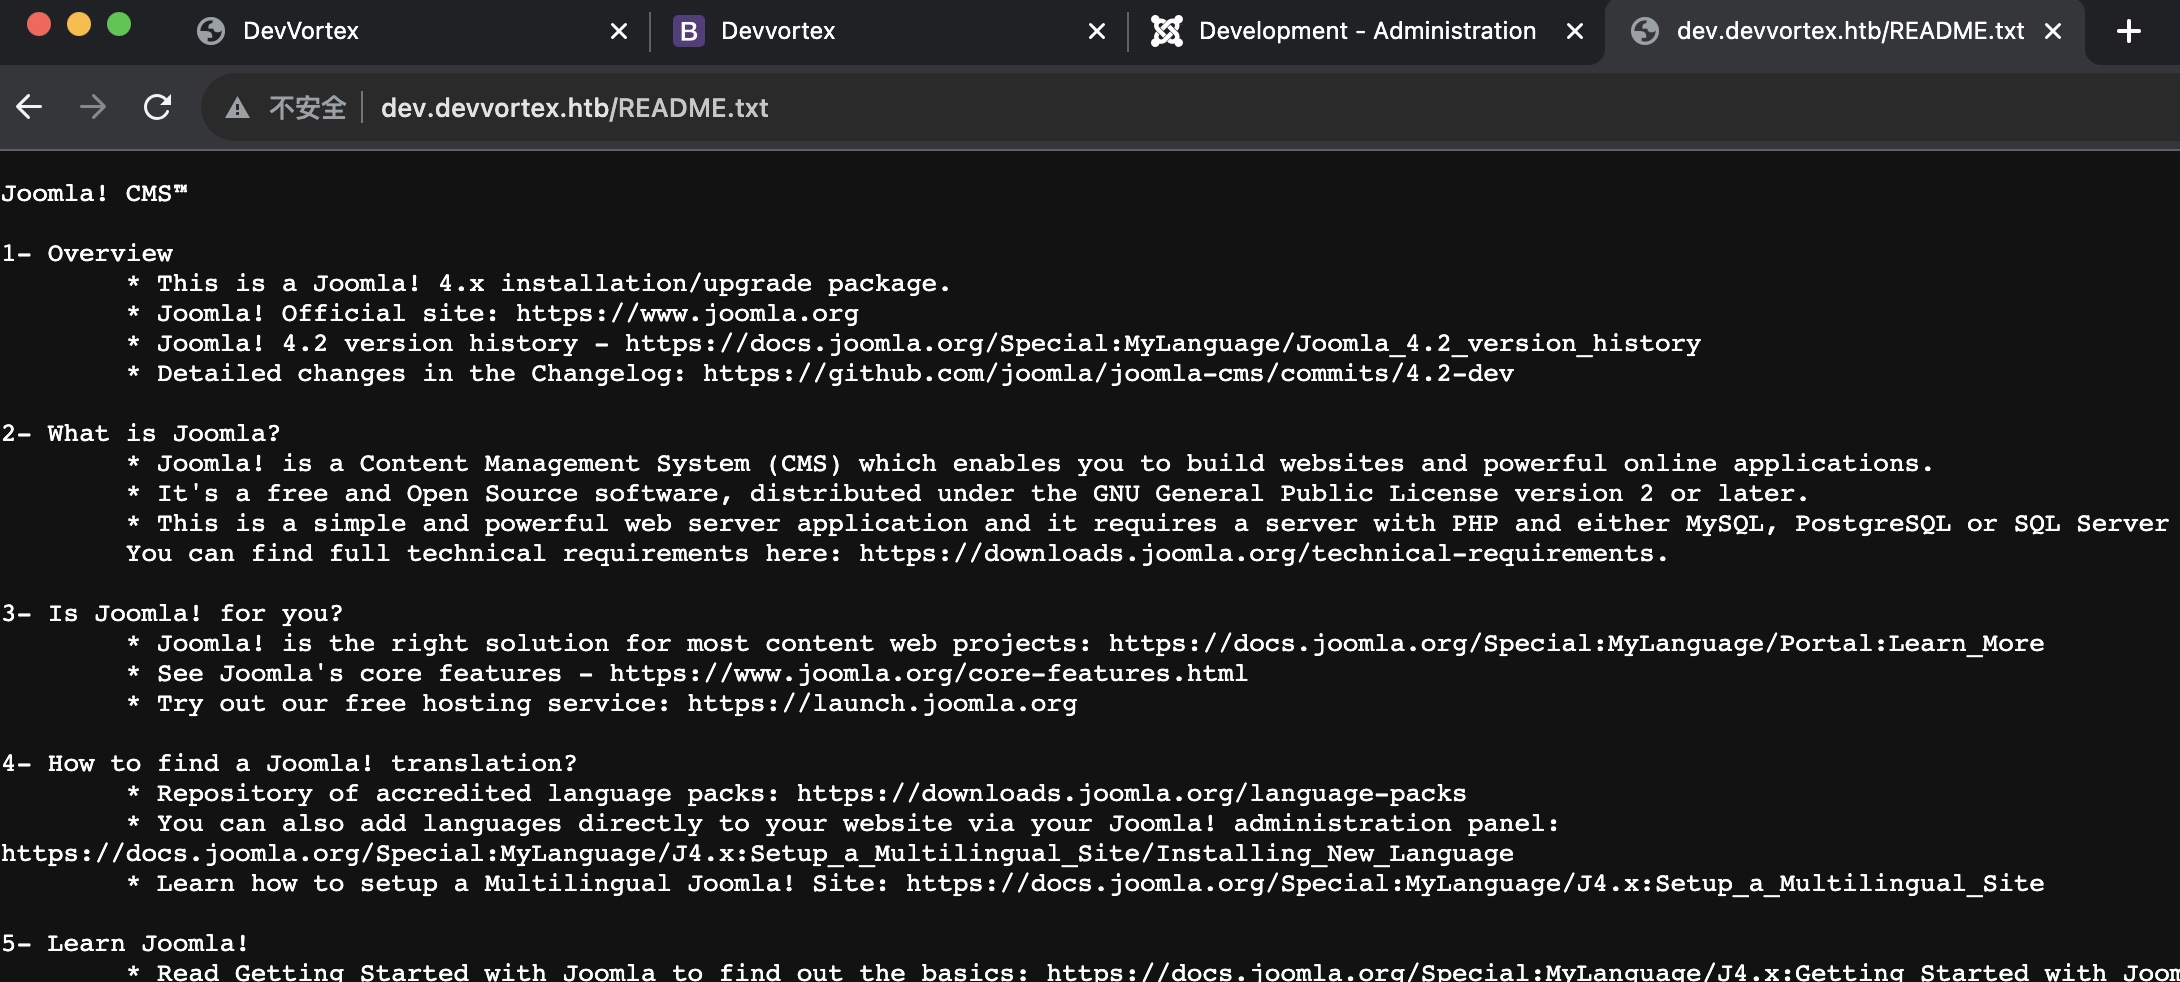
Task: Go back to the previous page
Action: click(29, 107)
